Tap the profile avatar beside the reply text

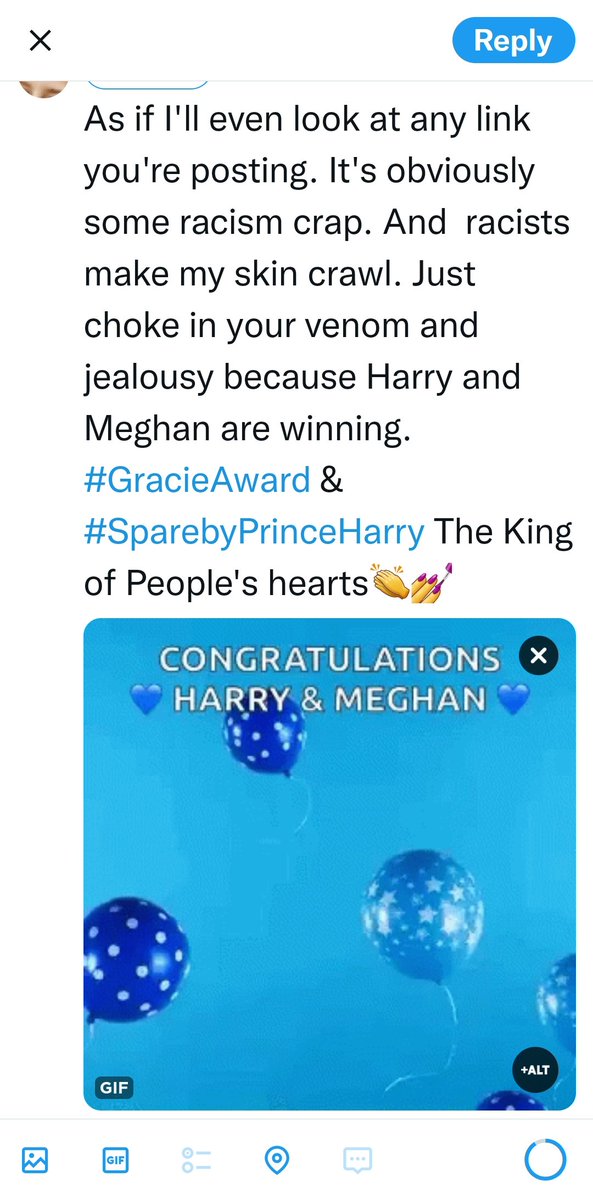pos(45,86)
